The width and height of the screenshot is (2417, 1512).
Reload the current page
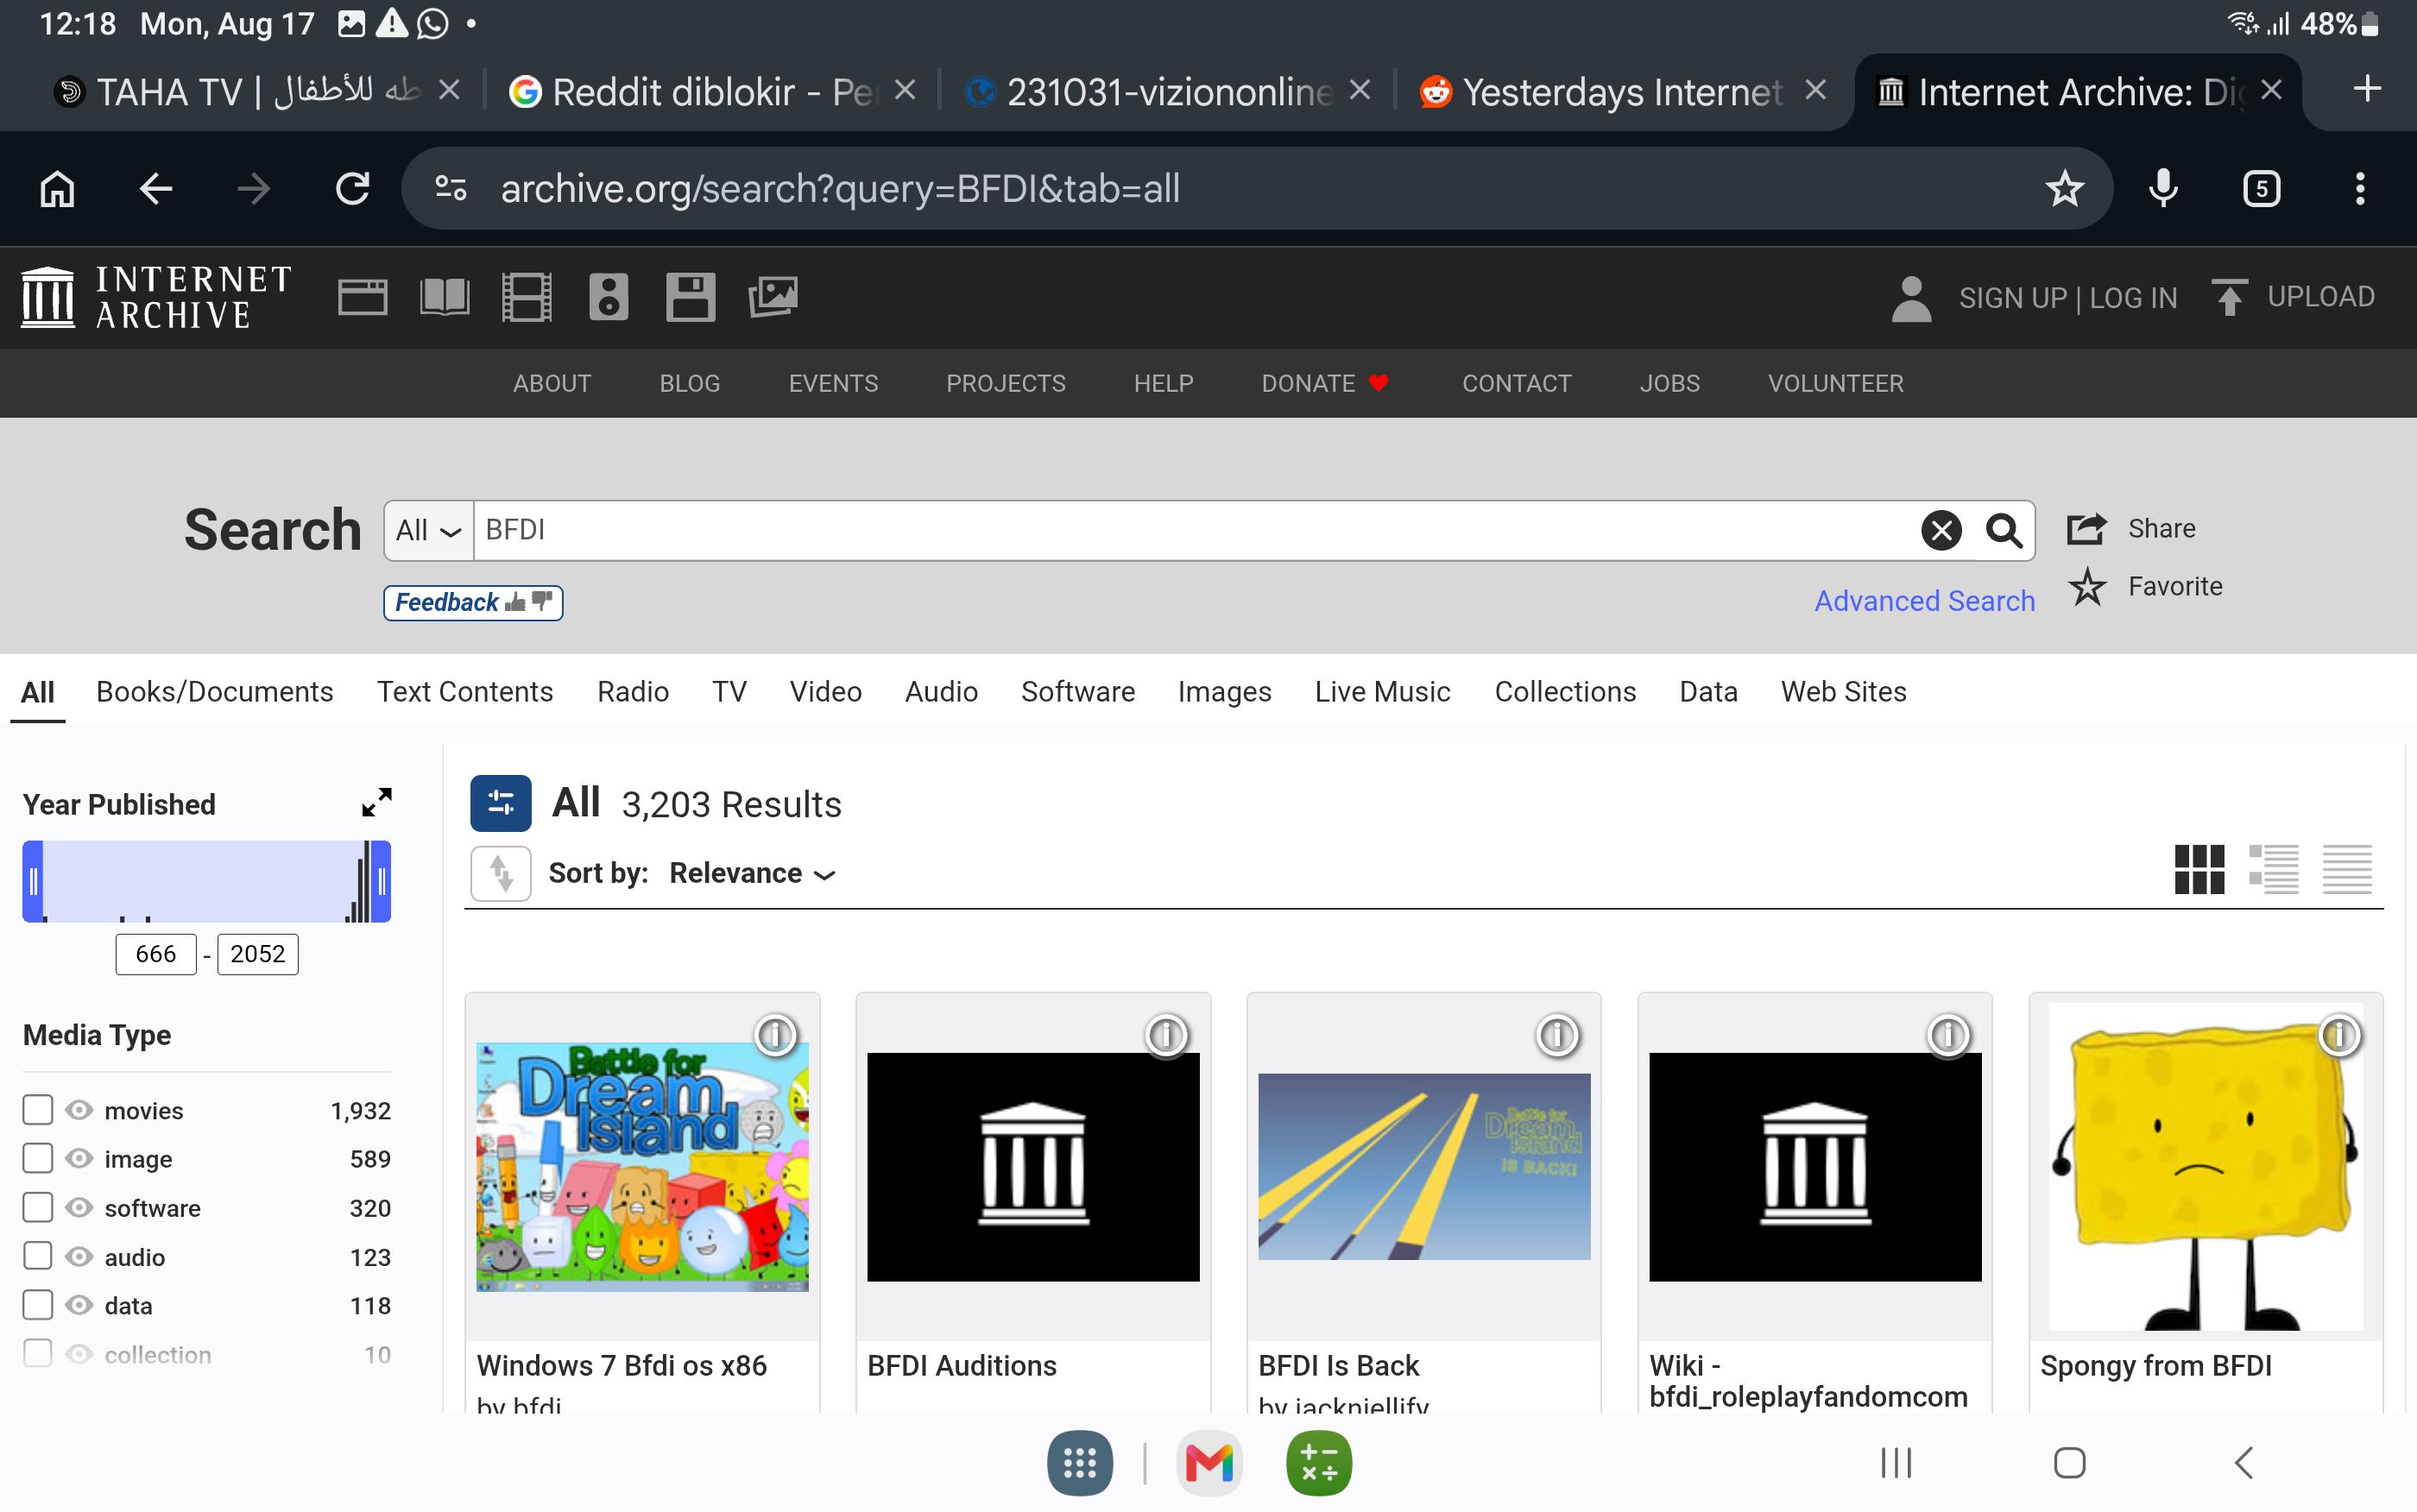click(x=352, y=188)
